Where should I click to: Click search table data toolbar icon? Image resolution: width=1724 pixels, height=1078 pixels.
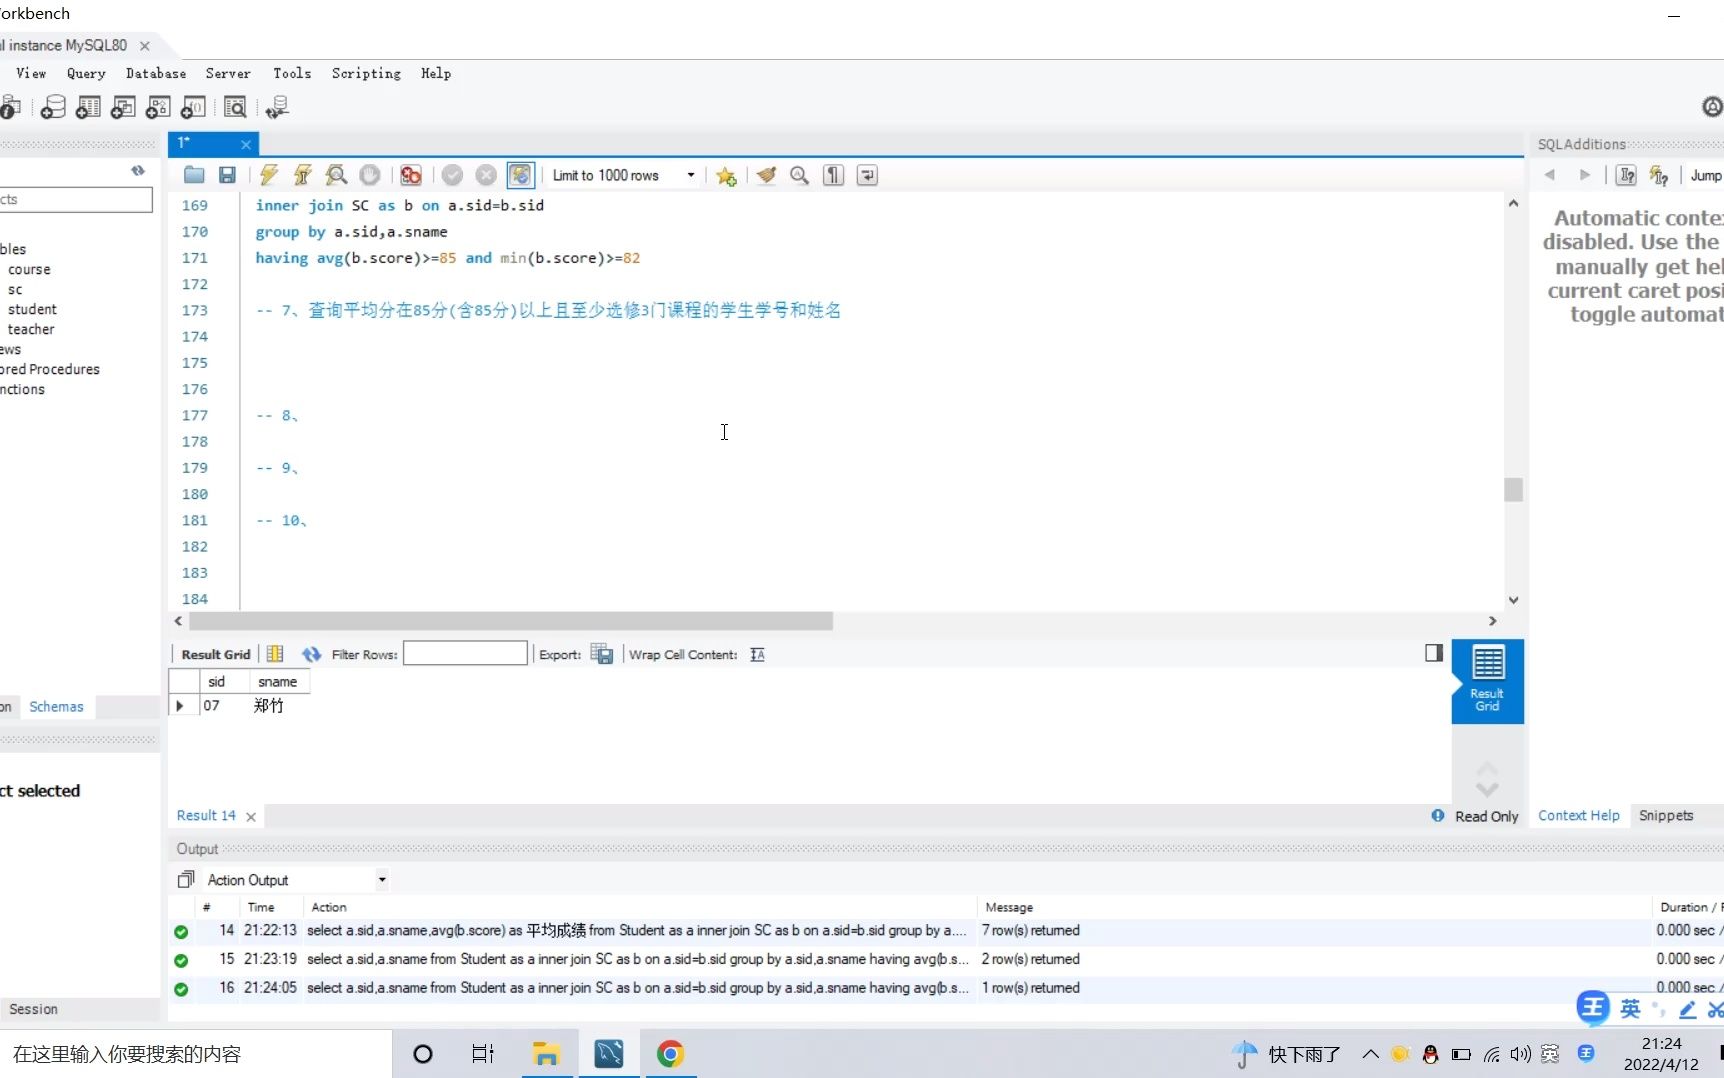coord(235,107)
